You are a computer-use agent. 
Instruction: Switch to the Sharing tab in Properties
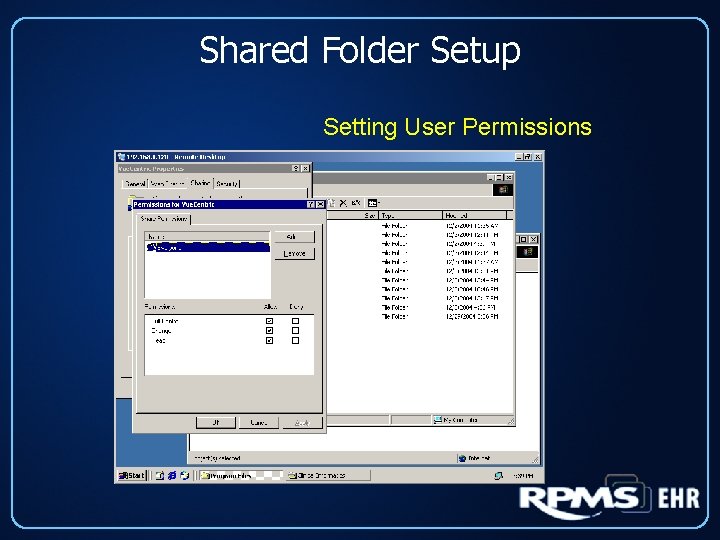click(200, 183)
